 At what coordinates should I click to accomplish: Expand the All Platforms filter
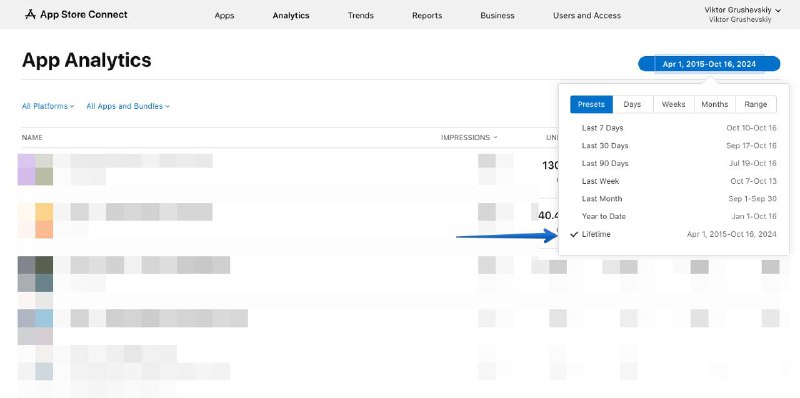(48, 106)
